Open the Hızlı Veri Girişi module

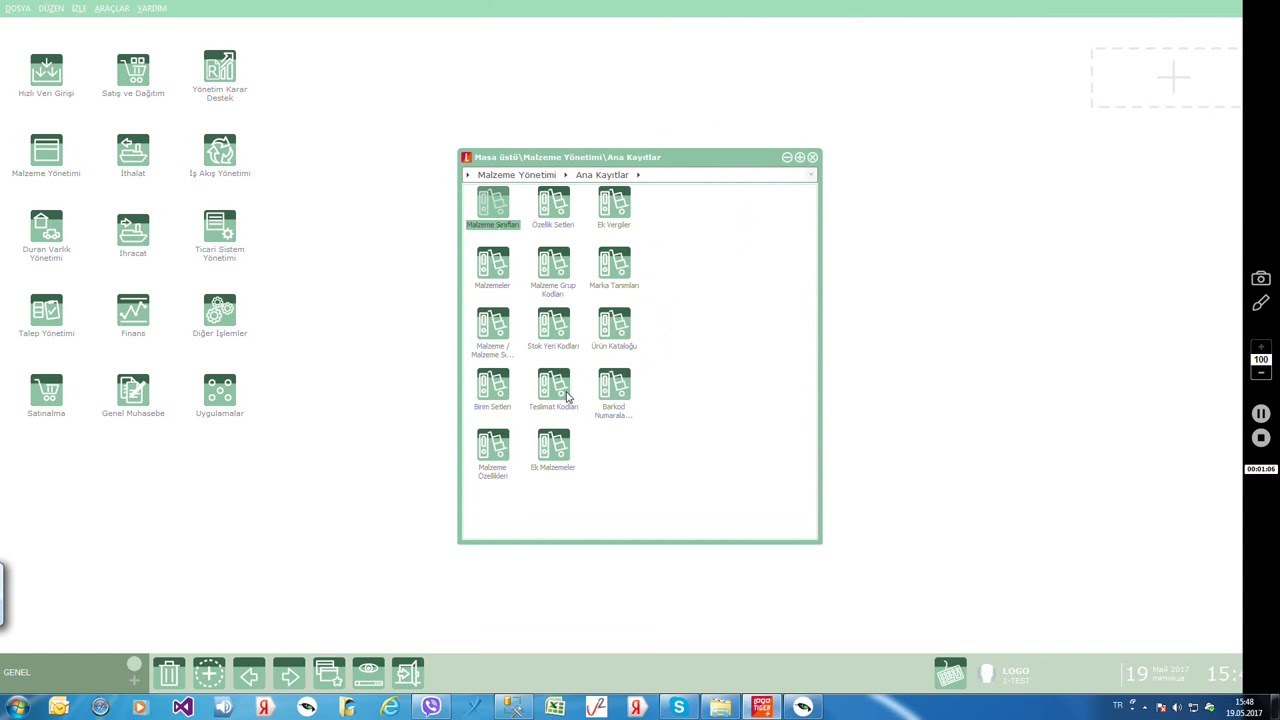coord(46,76)
